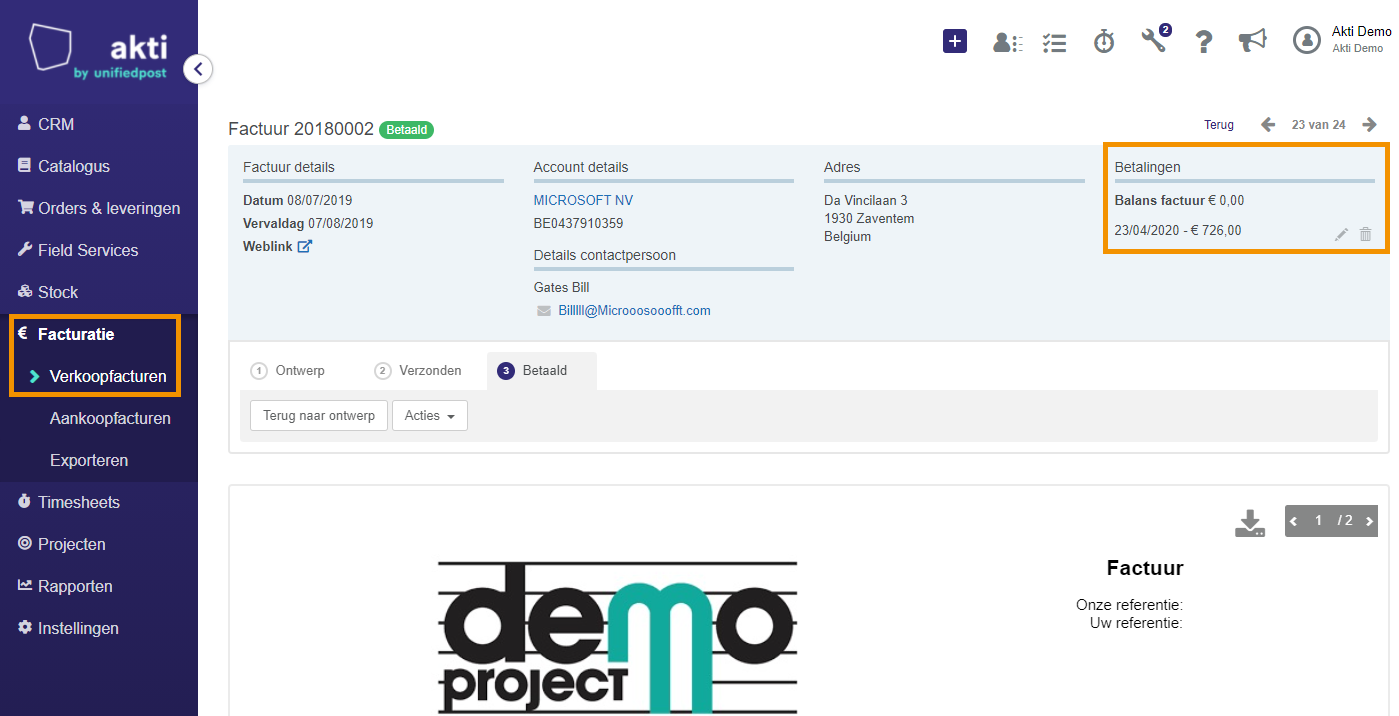
Task: Click the green Betaald status badge
Action: tap(407, 130)
